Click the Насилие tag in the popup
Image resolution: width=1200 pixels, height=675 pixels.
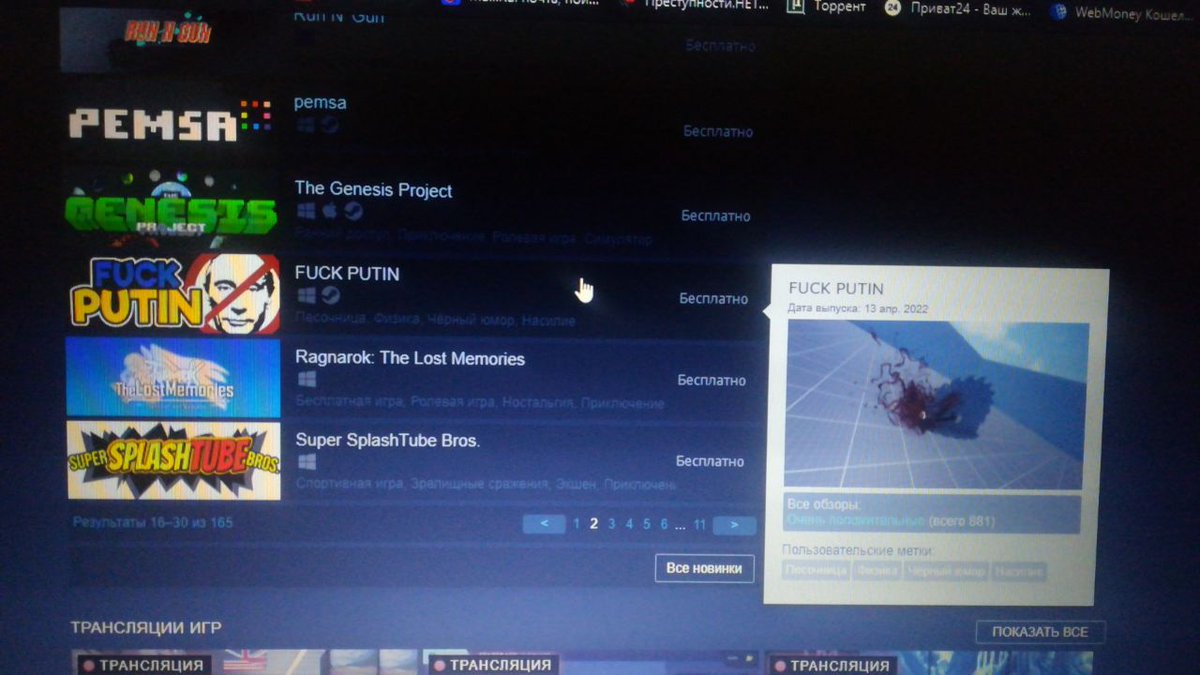1019,571
